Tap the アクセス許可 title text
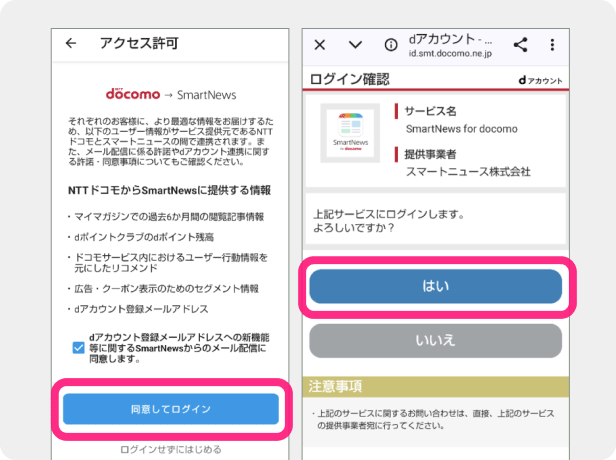 pos(139,43)
